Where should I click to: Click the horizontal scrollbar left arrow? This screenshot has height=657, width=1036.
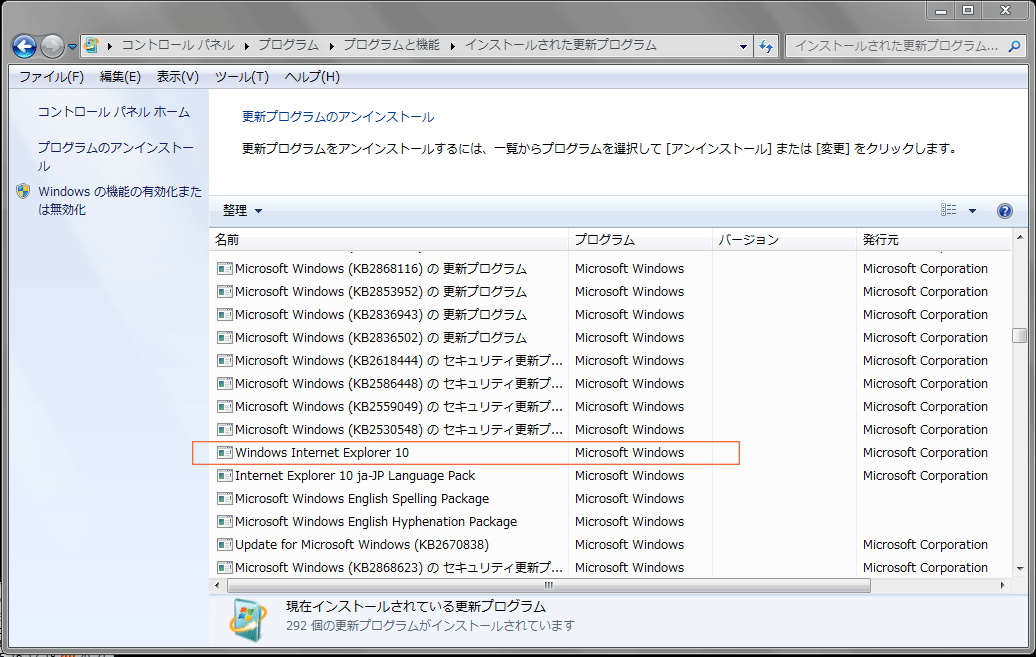tap(217, 586)
